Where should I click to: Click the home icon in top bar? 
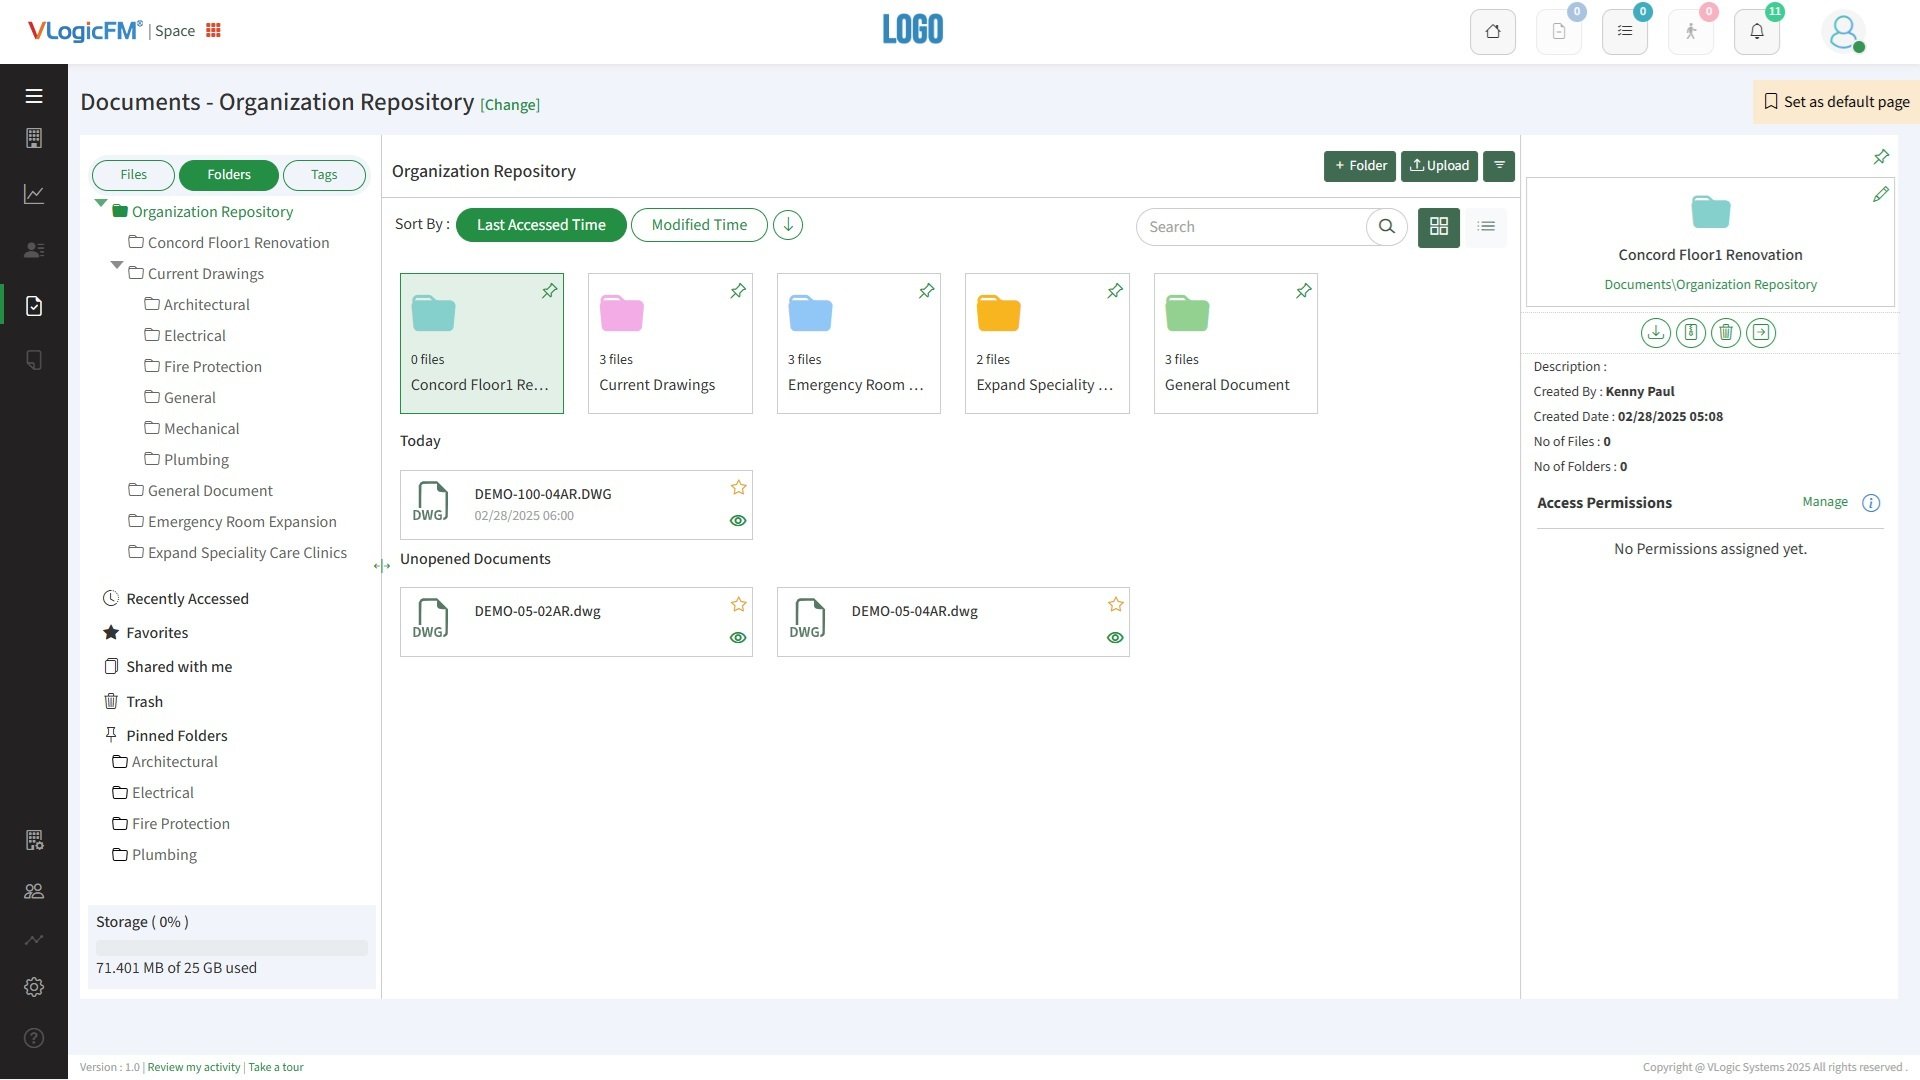point(1492,32)
